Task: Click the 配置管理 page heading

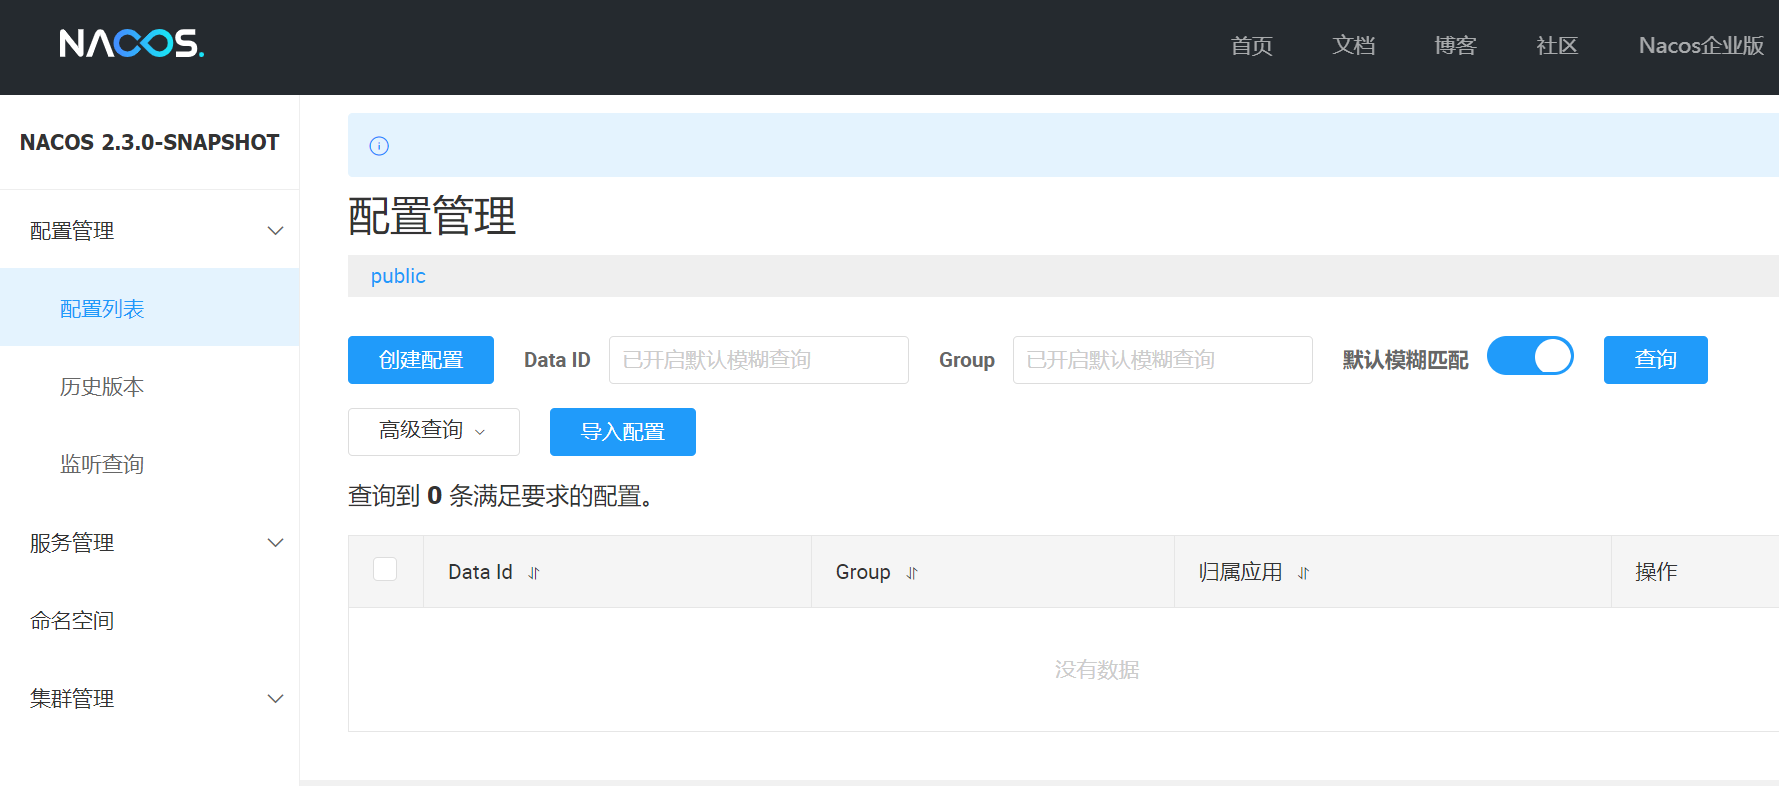Action: point(432,216)
